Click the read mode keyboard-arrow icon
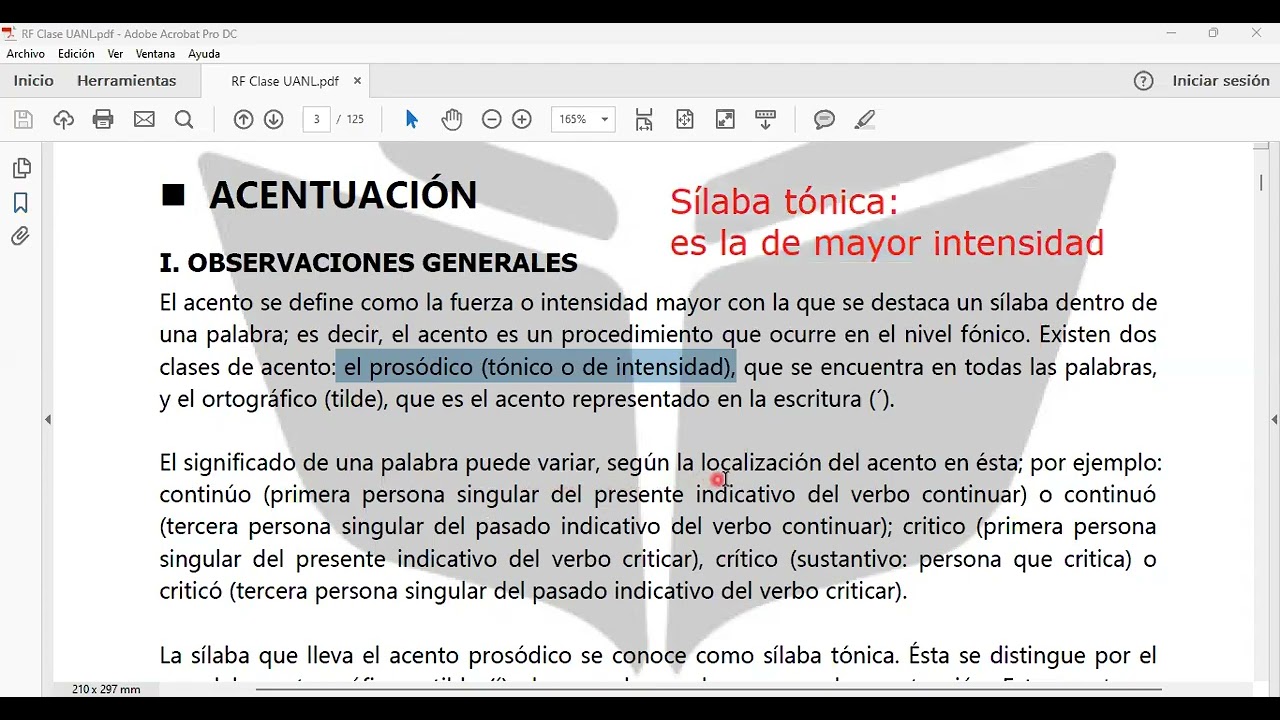 pyautogui.click(x=766, y=120)
